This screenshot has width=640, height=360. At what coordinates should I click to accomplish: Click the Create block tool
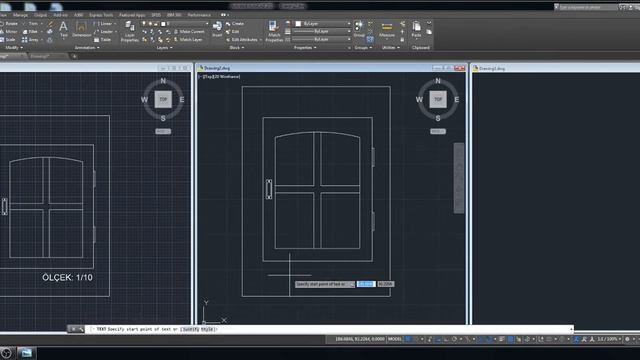235,24
